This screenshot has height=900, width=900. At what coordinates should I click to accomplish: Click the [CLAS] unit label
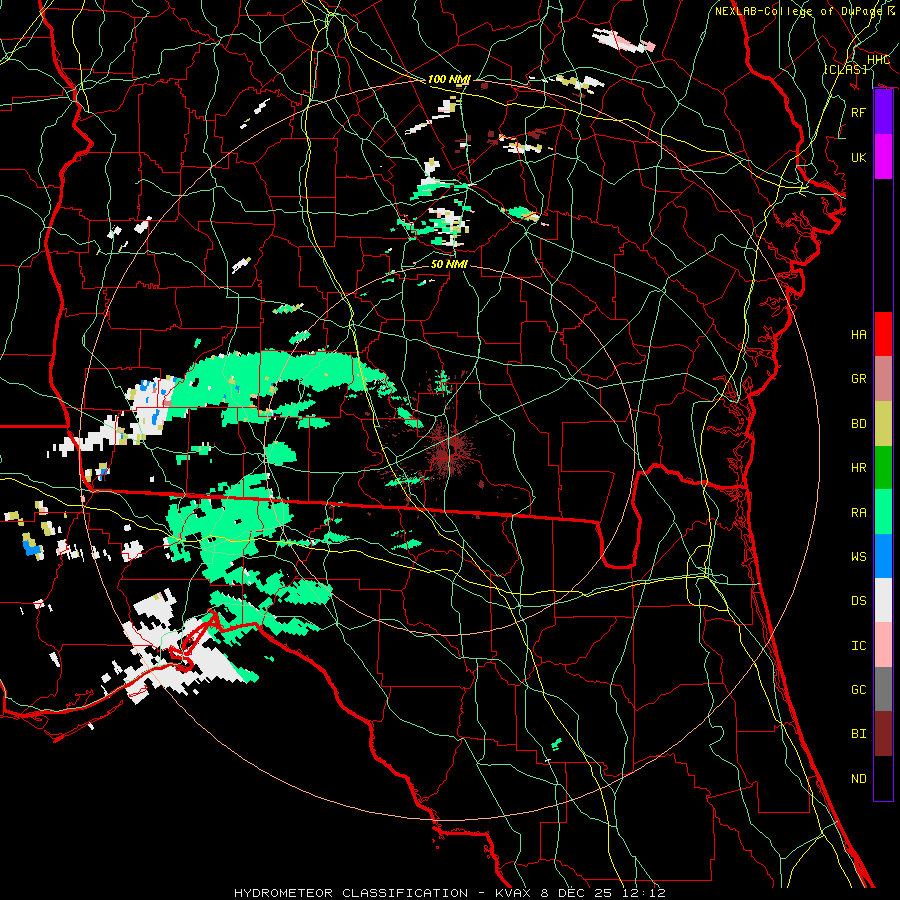click(845, 69)
